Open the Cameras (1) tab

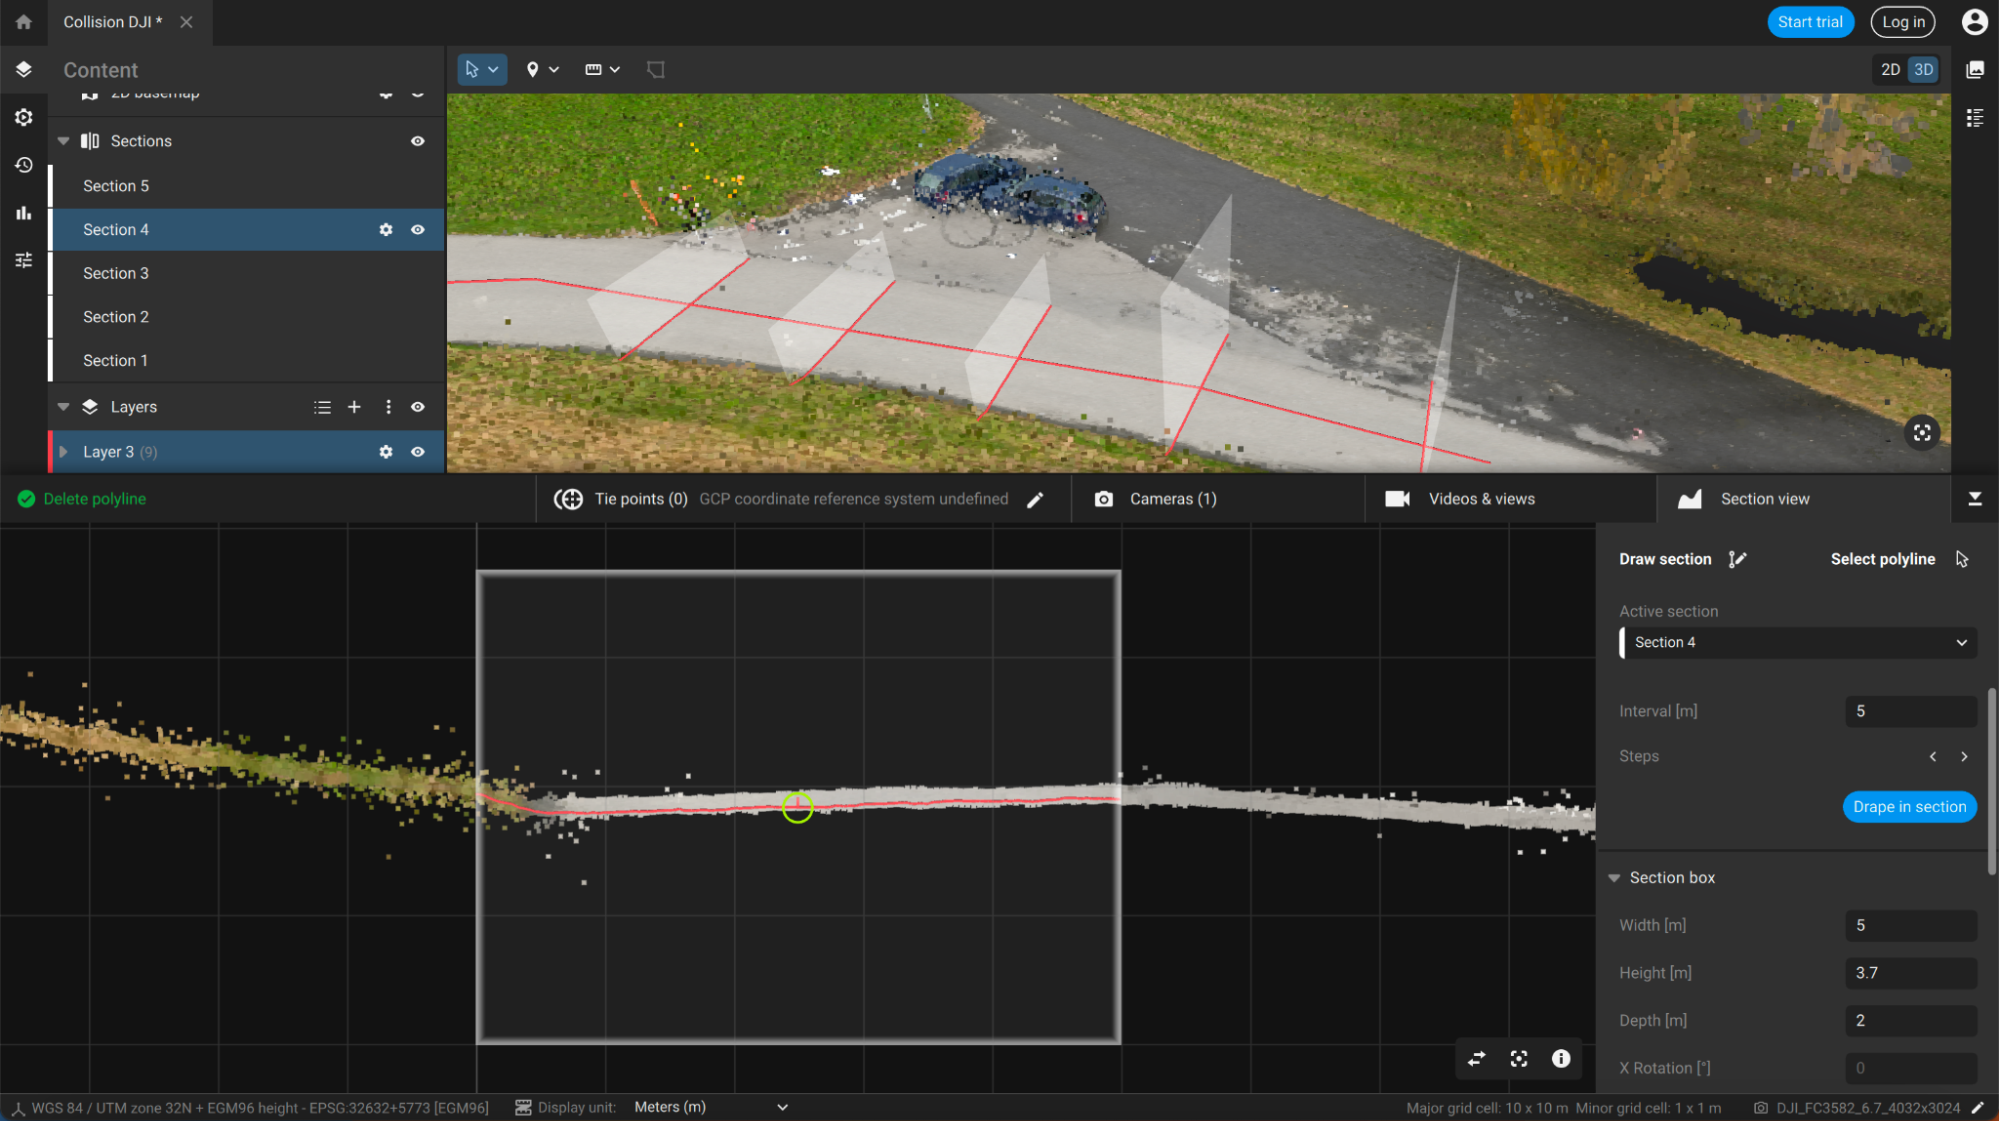pyautogui.click(x=1172, y=499)
